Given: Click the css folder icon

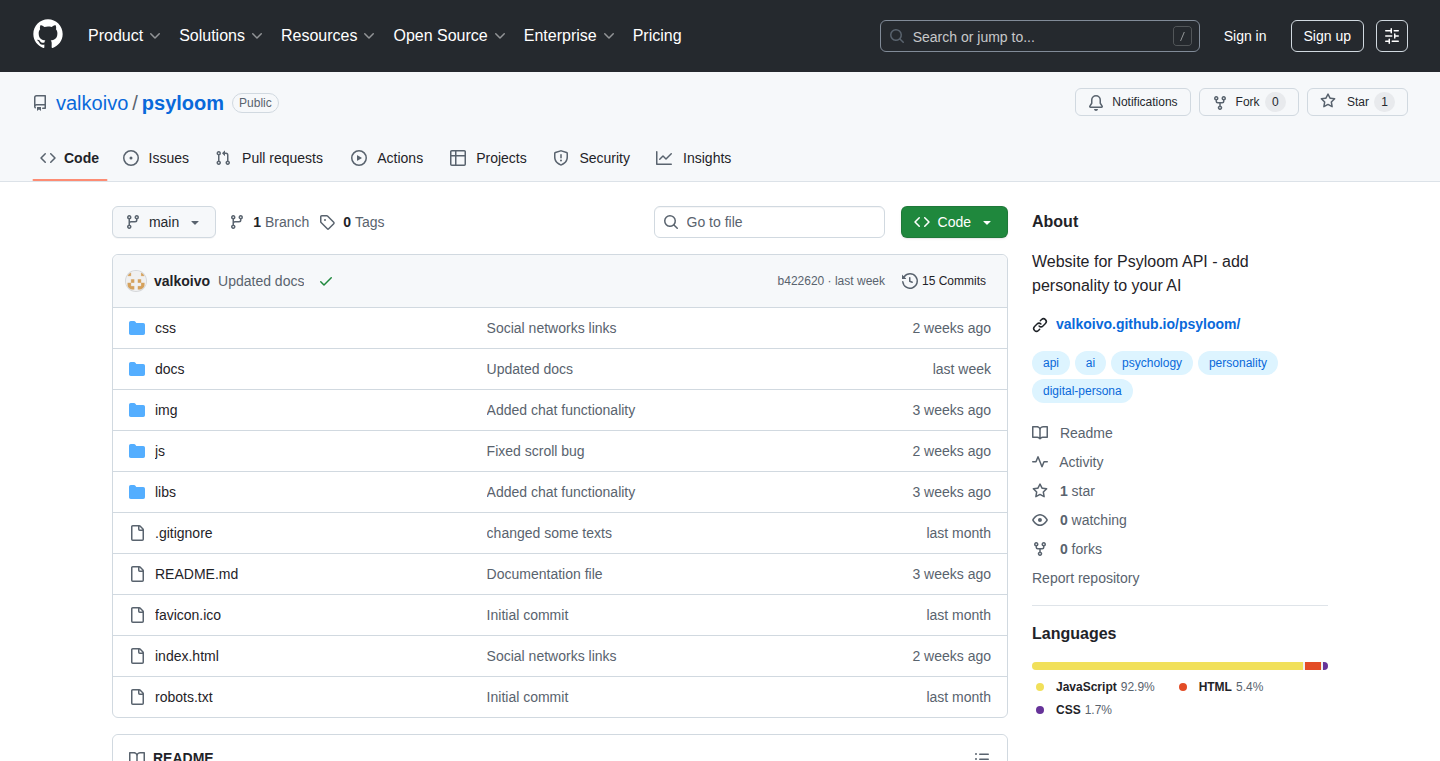Looking at the screenshot, I should point(137,328).
